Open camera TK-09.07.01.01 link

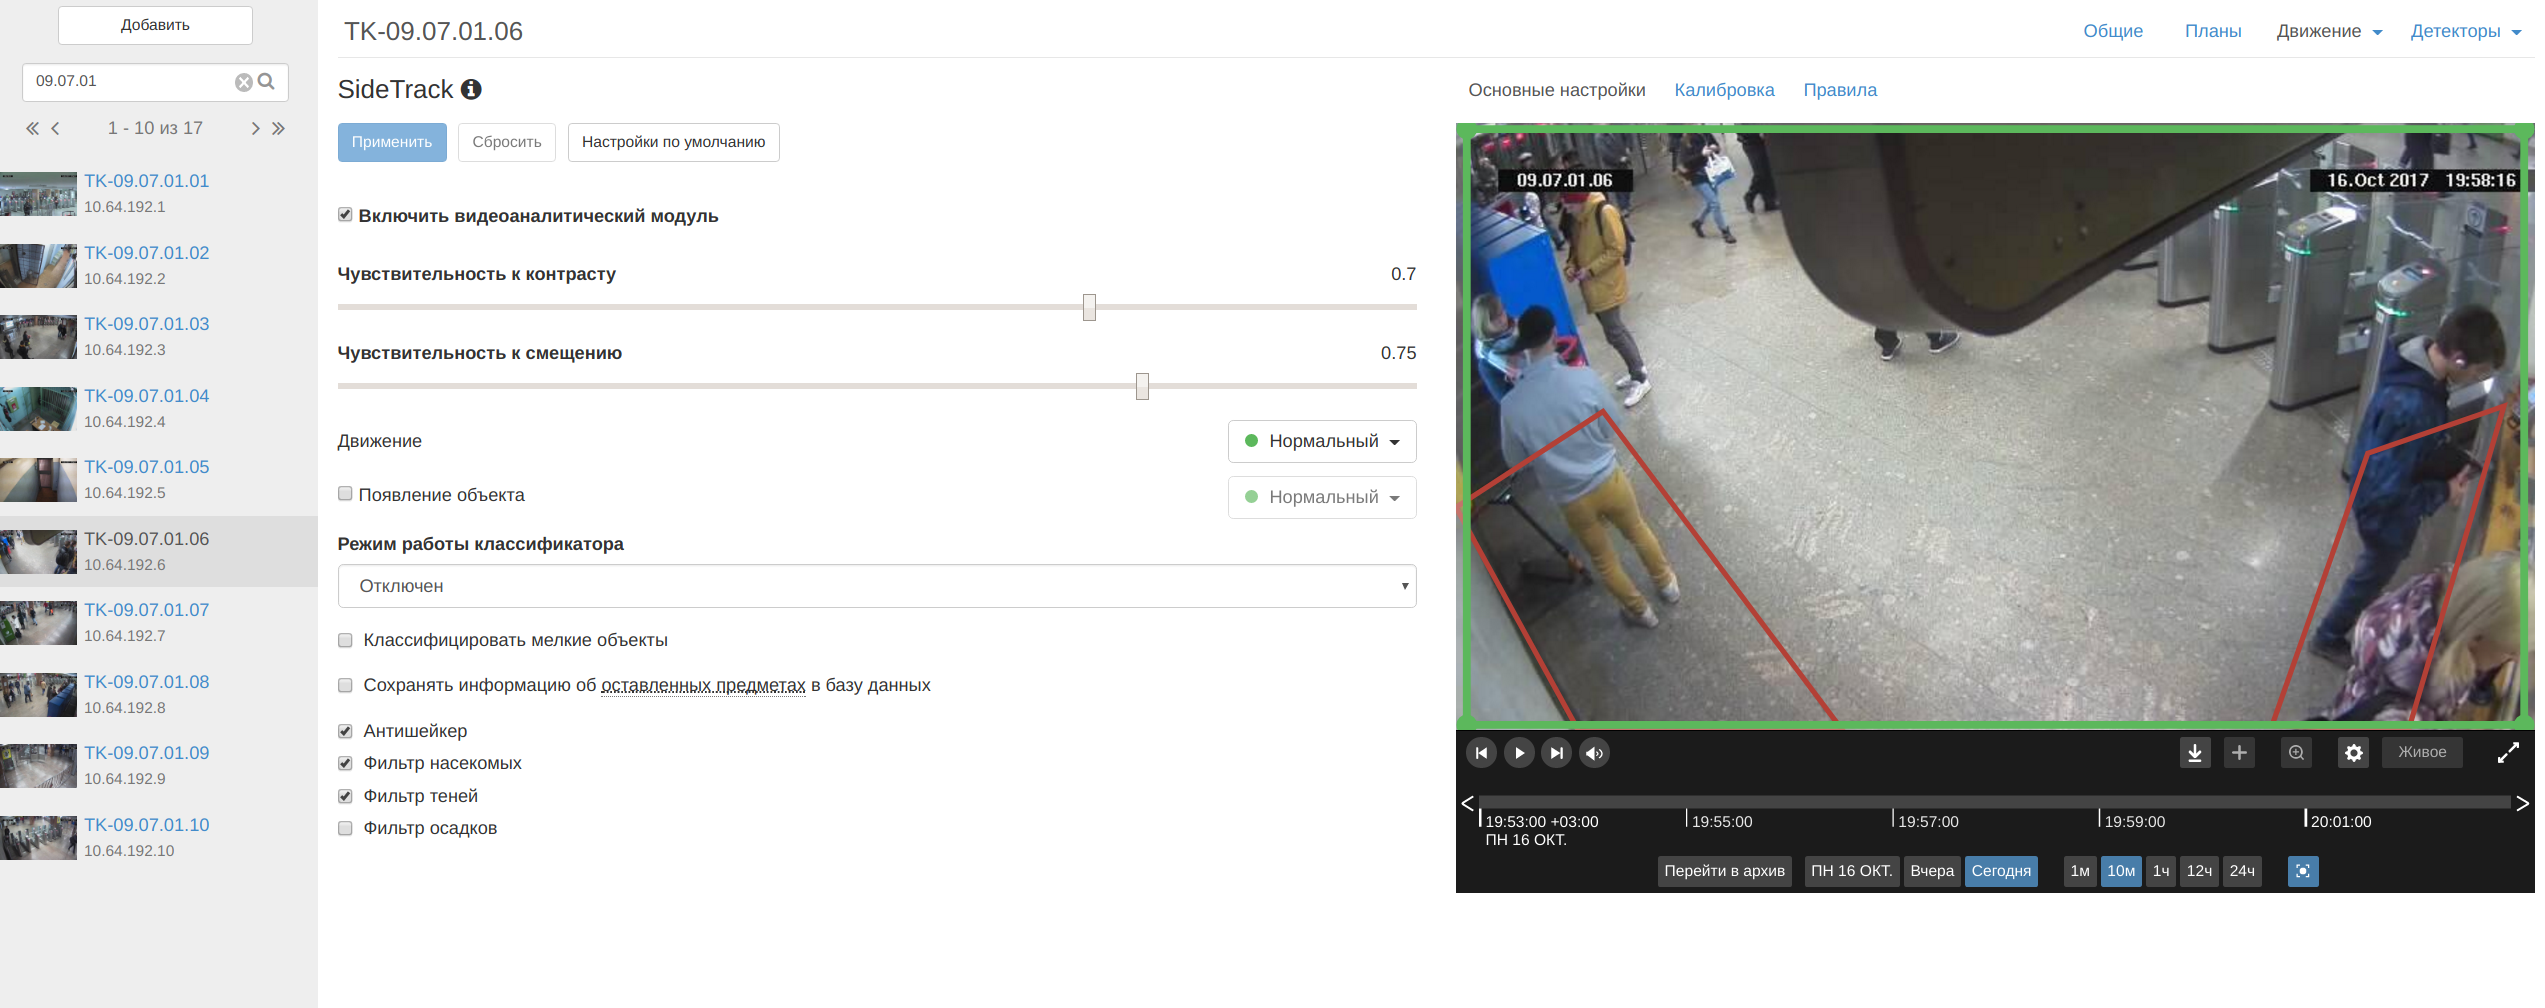click(146, 181)
